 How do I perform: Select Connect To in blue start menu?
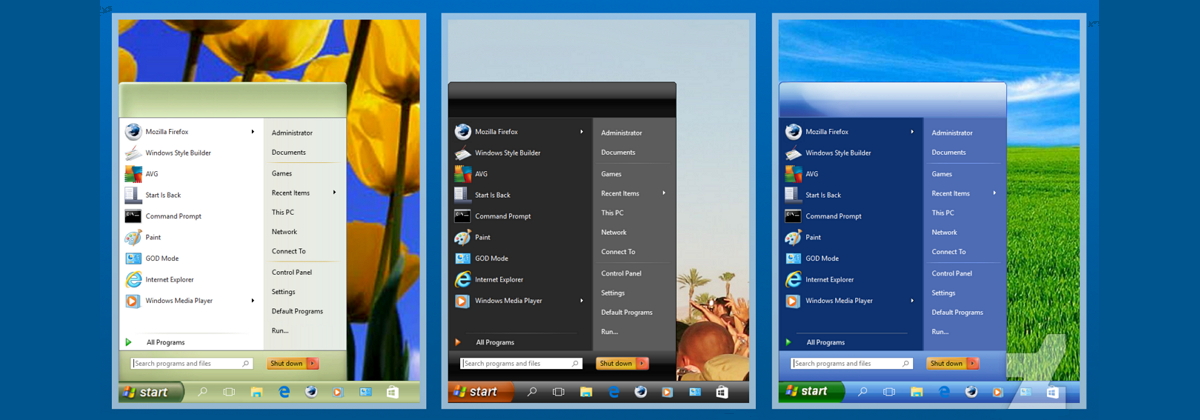coord(949,251)
